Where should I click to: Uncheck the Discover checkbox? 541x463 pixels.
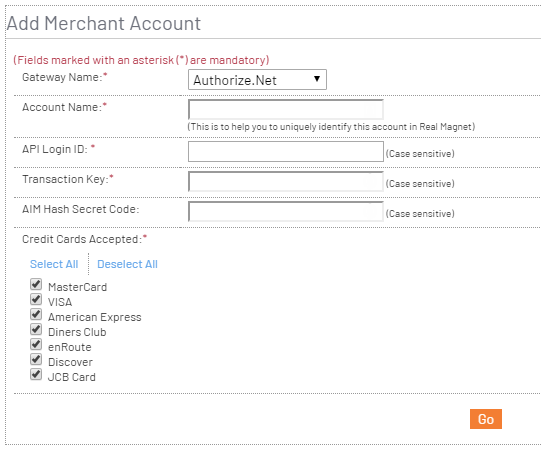coord(36,359)
